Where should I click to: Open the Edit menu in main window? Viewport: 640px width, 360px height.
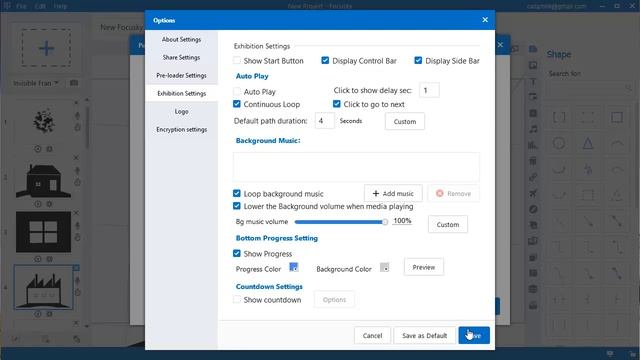40,6
